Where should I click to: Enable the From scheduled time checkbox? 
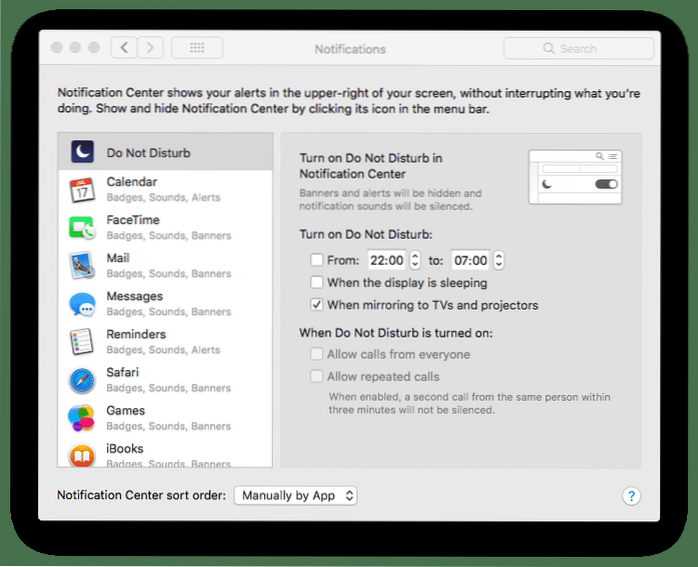click(x=317, y=261)
